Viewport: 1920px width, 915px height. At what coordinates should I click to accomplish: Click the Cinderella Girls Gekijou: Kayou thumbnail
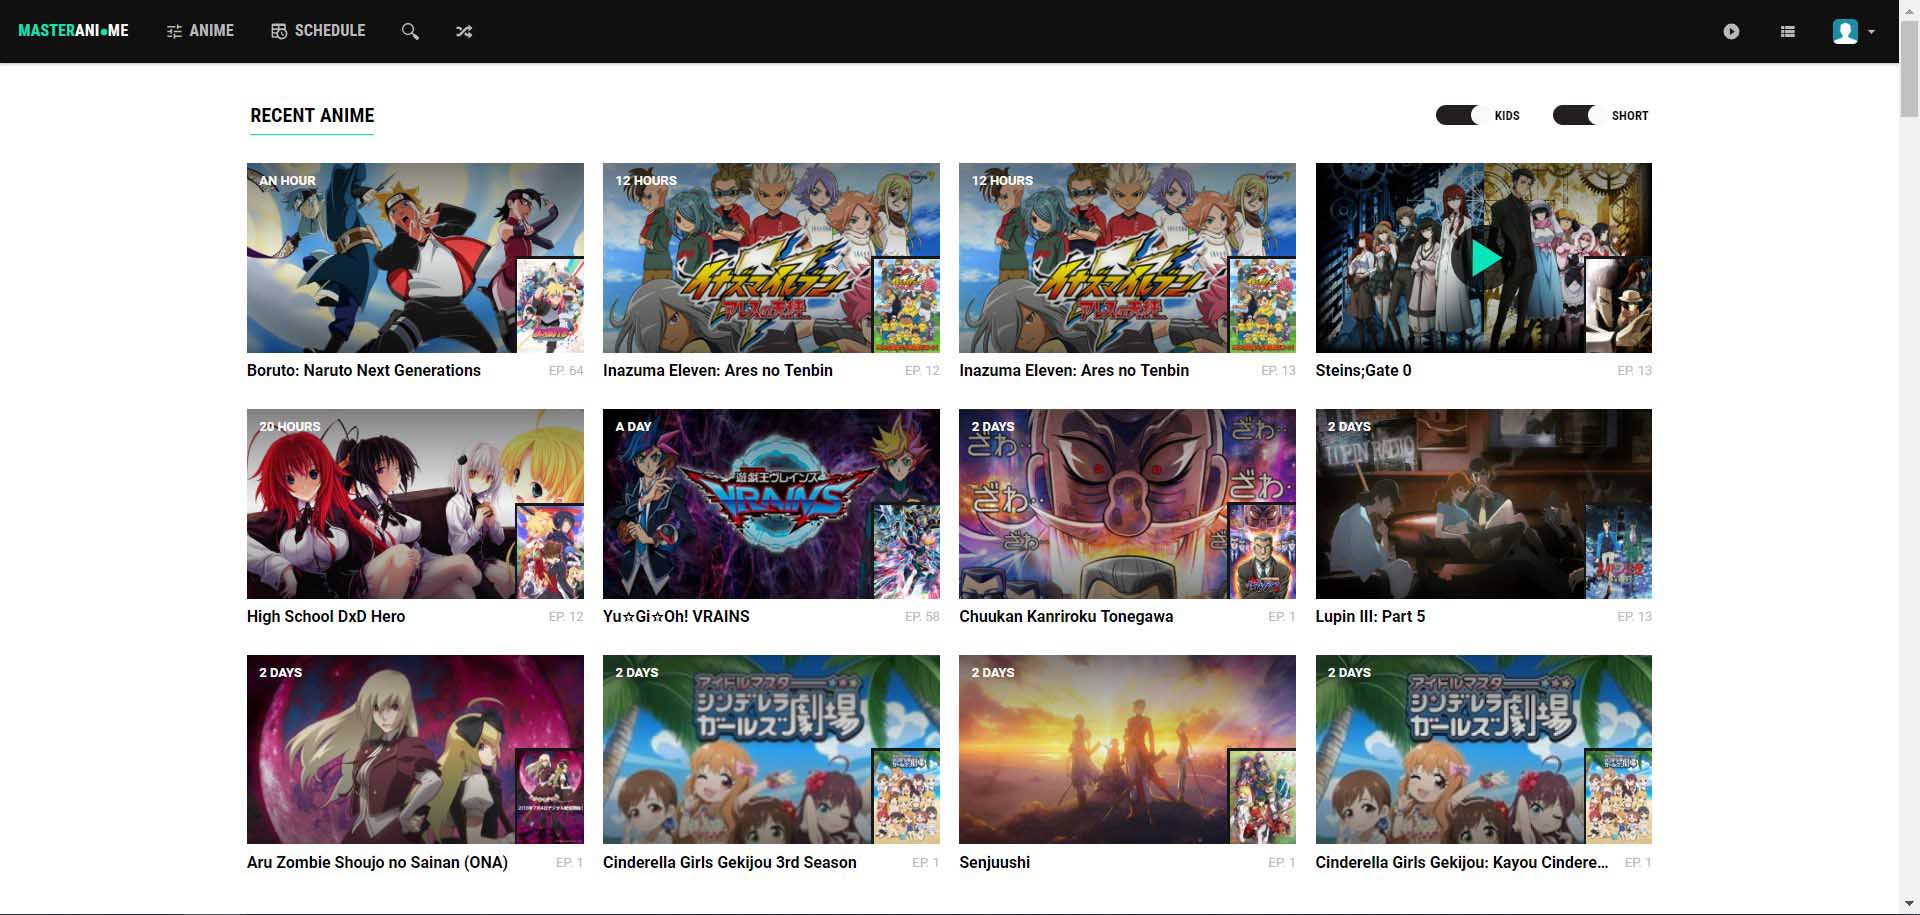point(1484,750)
